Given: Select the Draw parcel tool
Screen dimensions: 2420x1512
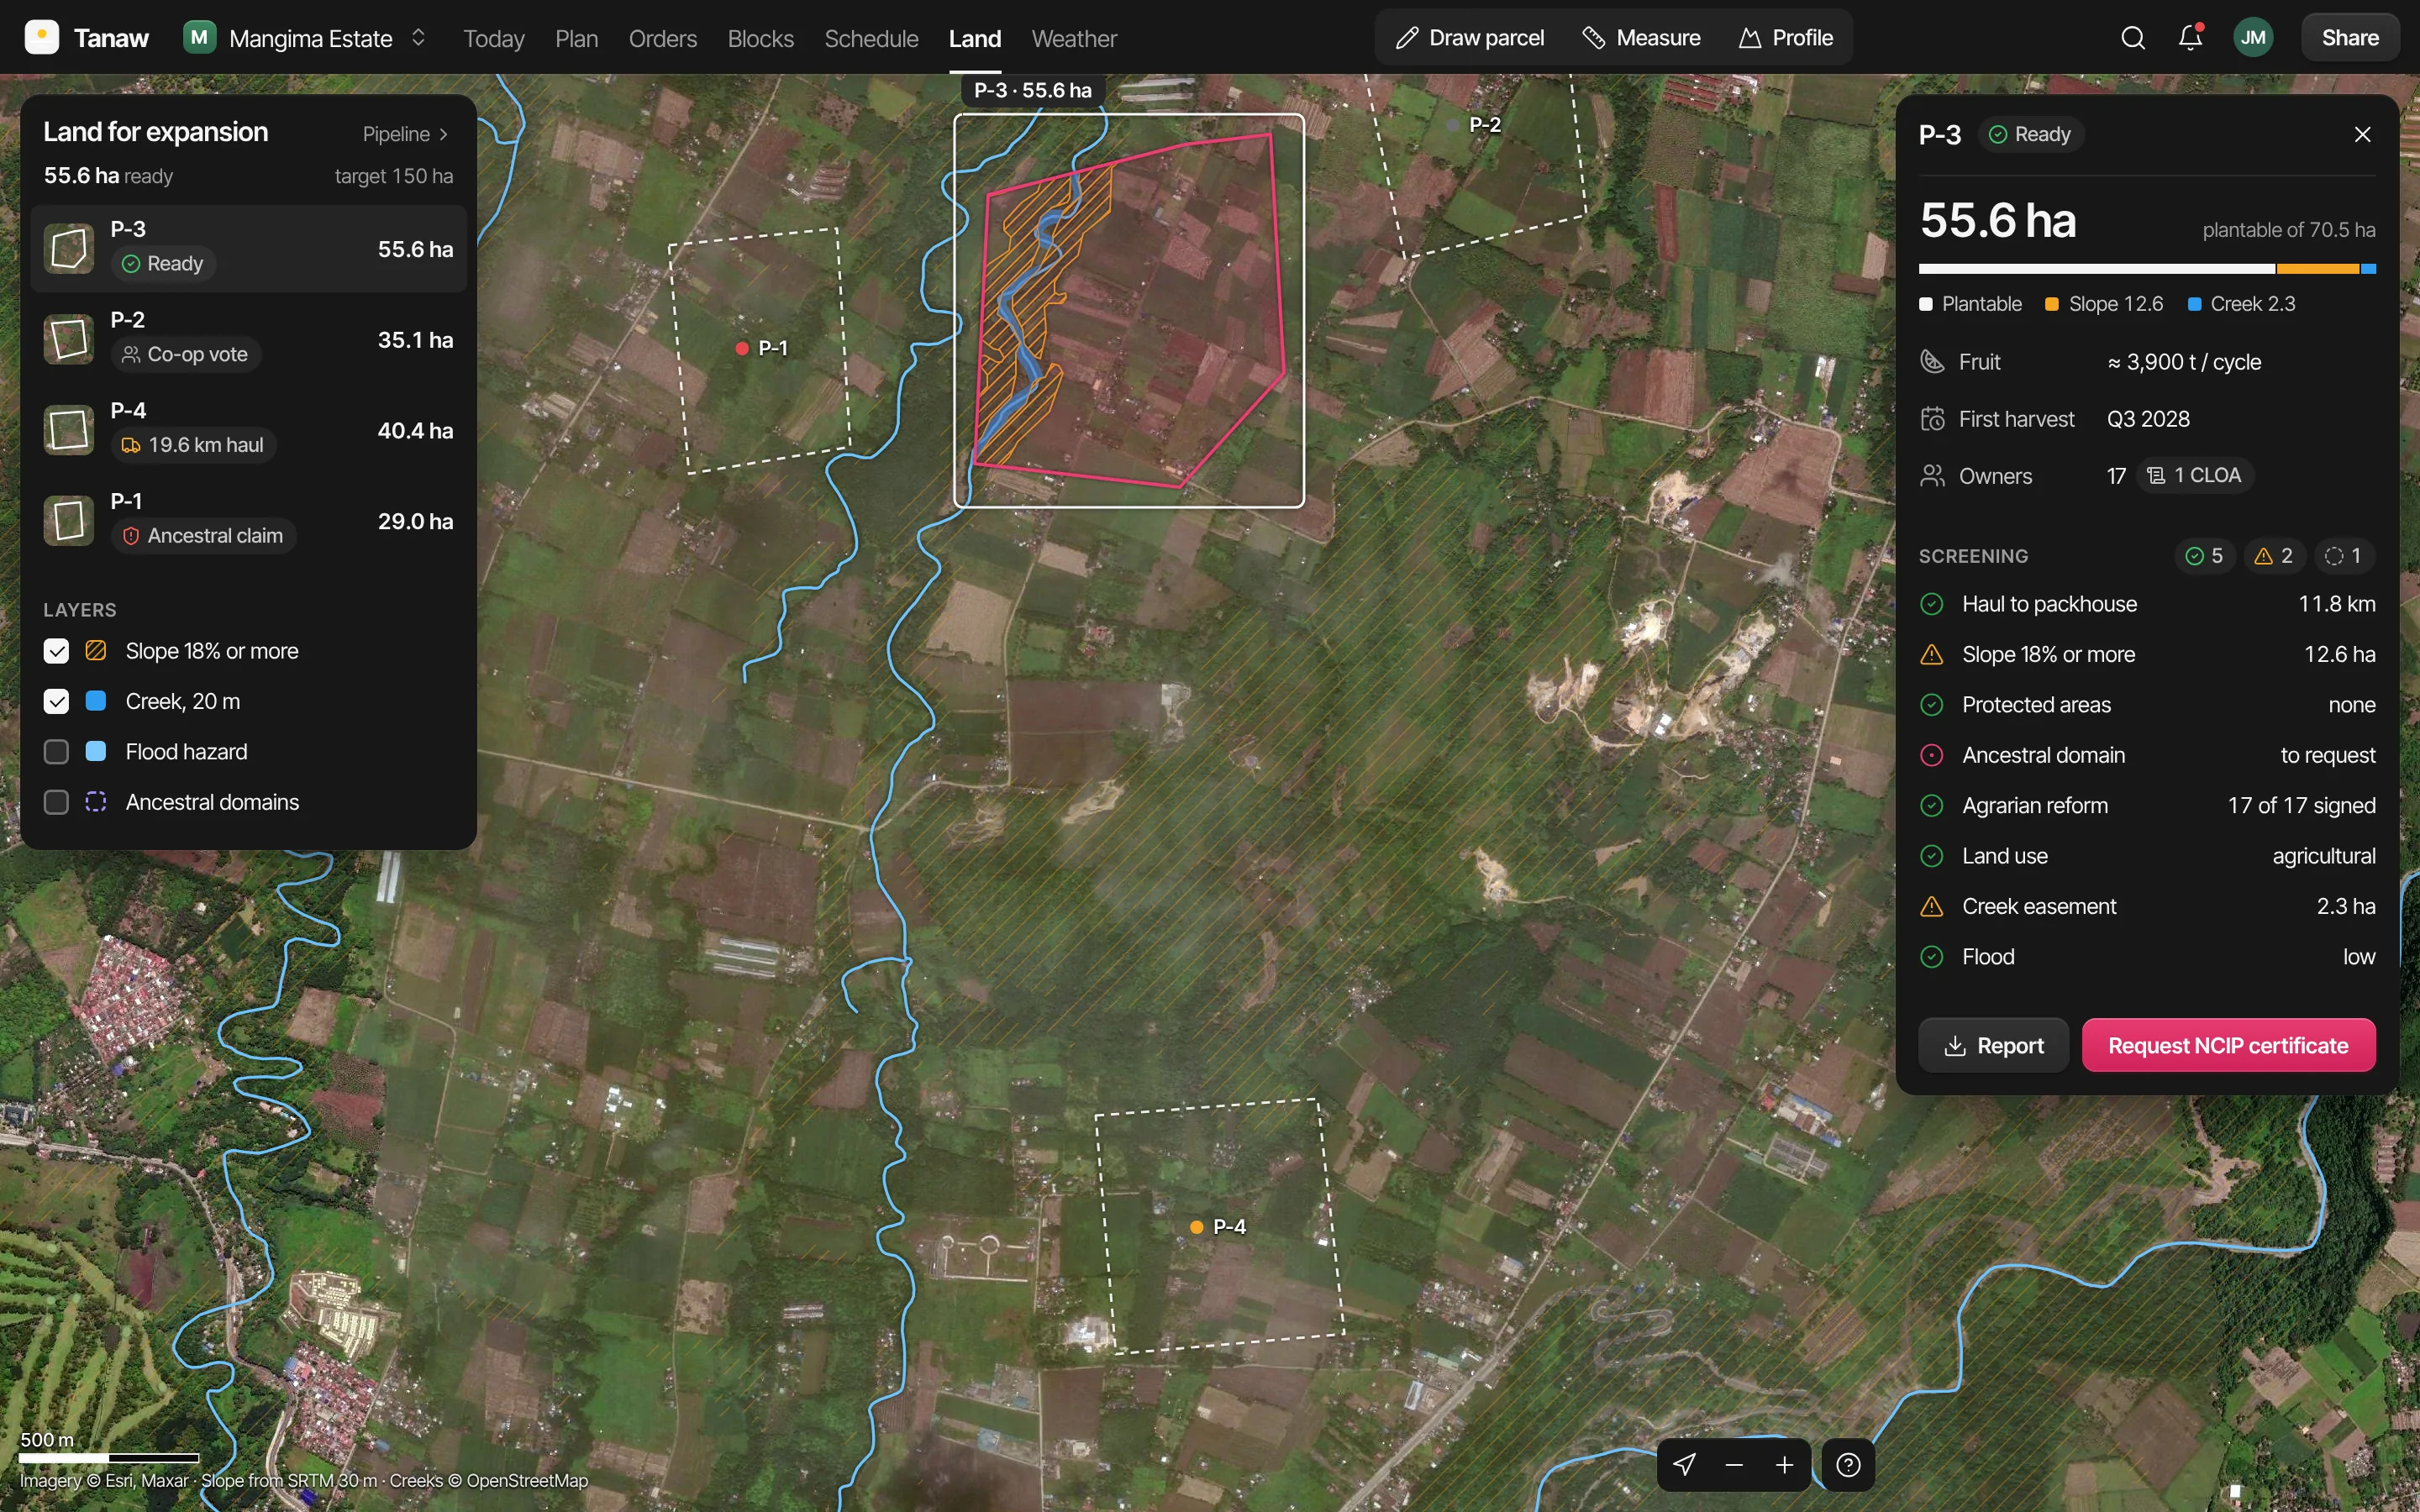Looking at the screenshot, I should click(x=1470, y=38).
